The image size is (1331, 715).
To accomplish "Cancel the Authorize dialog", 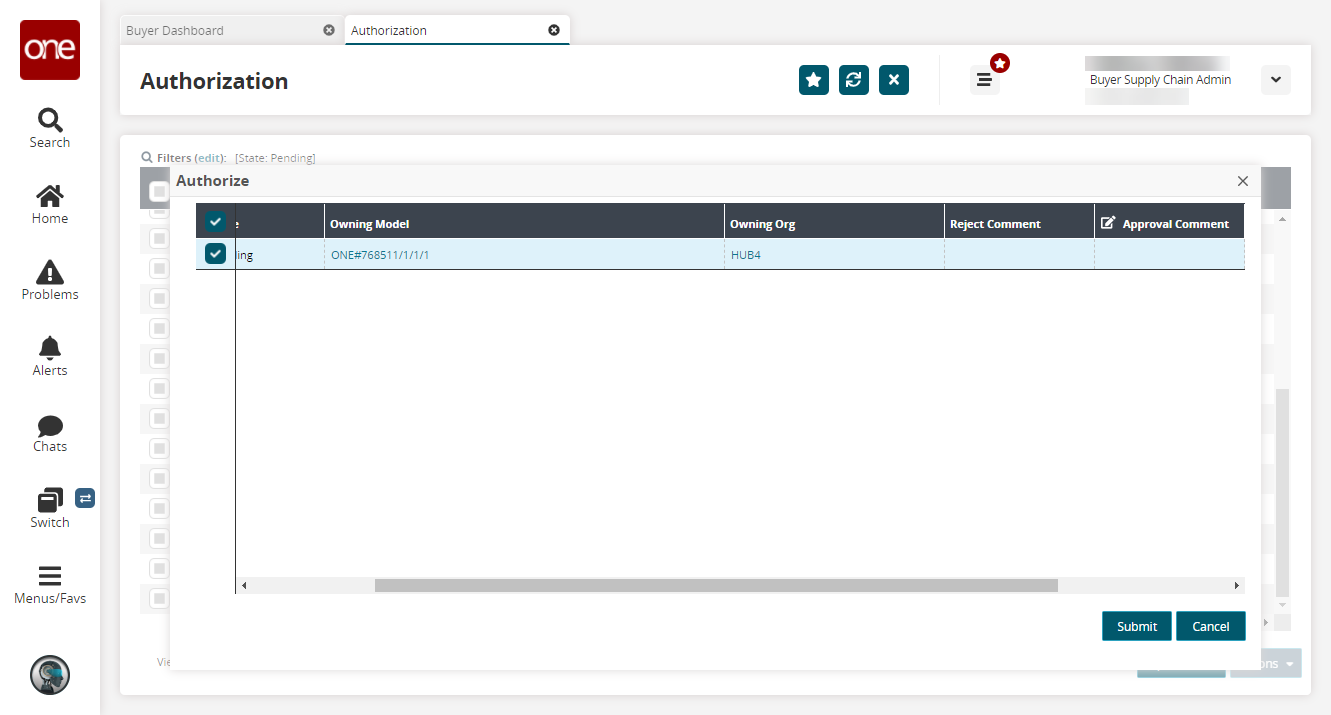I will tap(1211, 626).
